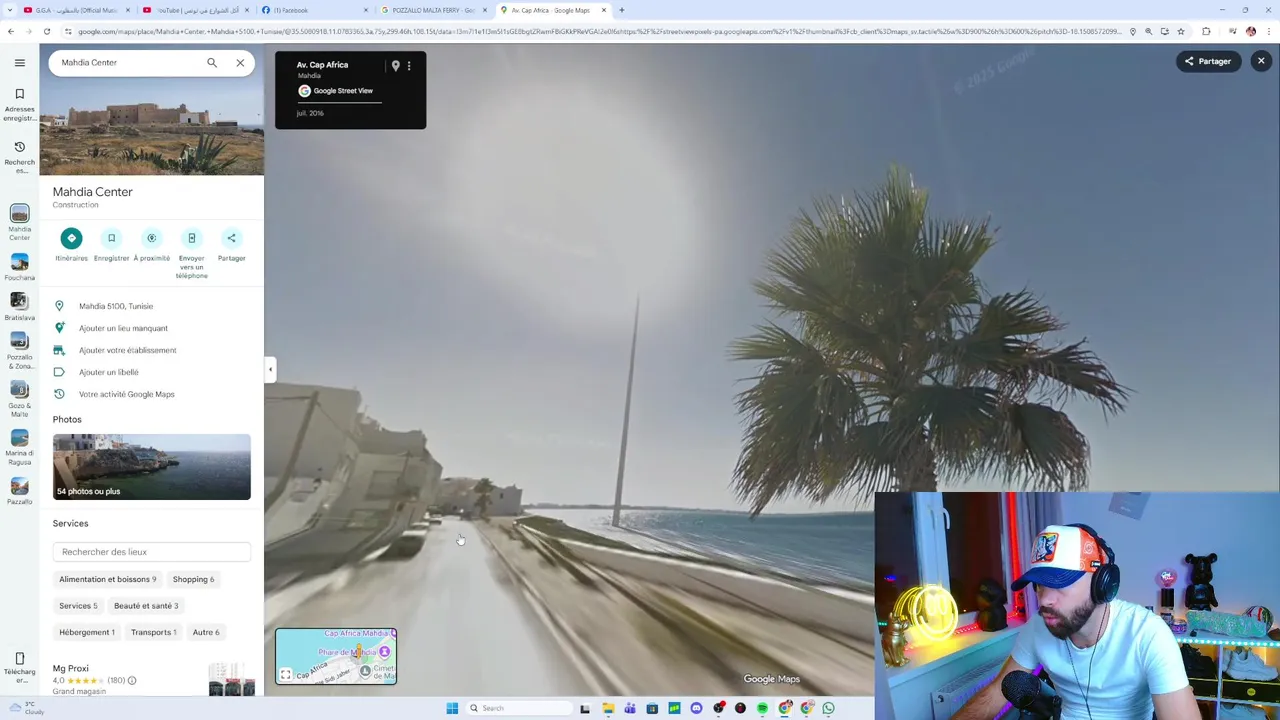
Task: Open Microsoft Teams from the taskbar
Action: [630, 708]
